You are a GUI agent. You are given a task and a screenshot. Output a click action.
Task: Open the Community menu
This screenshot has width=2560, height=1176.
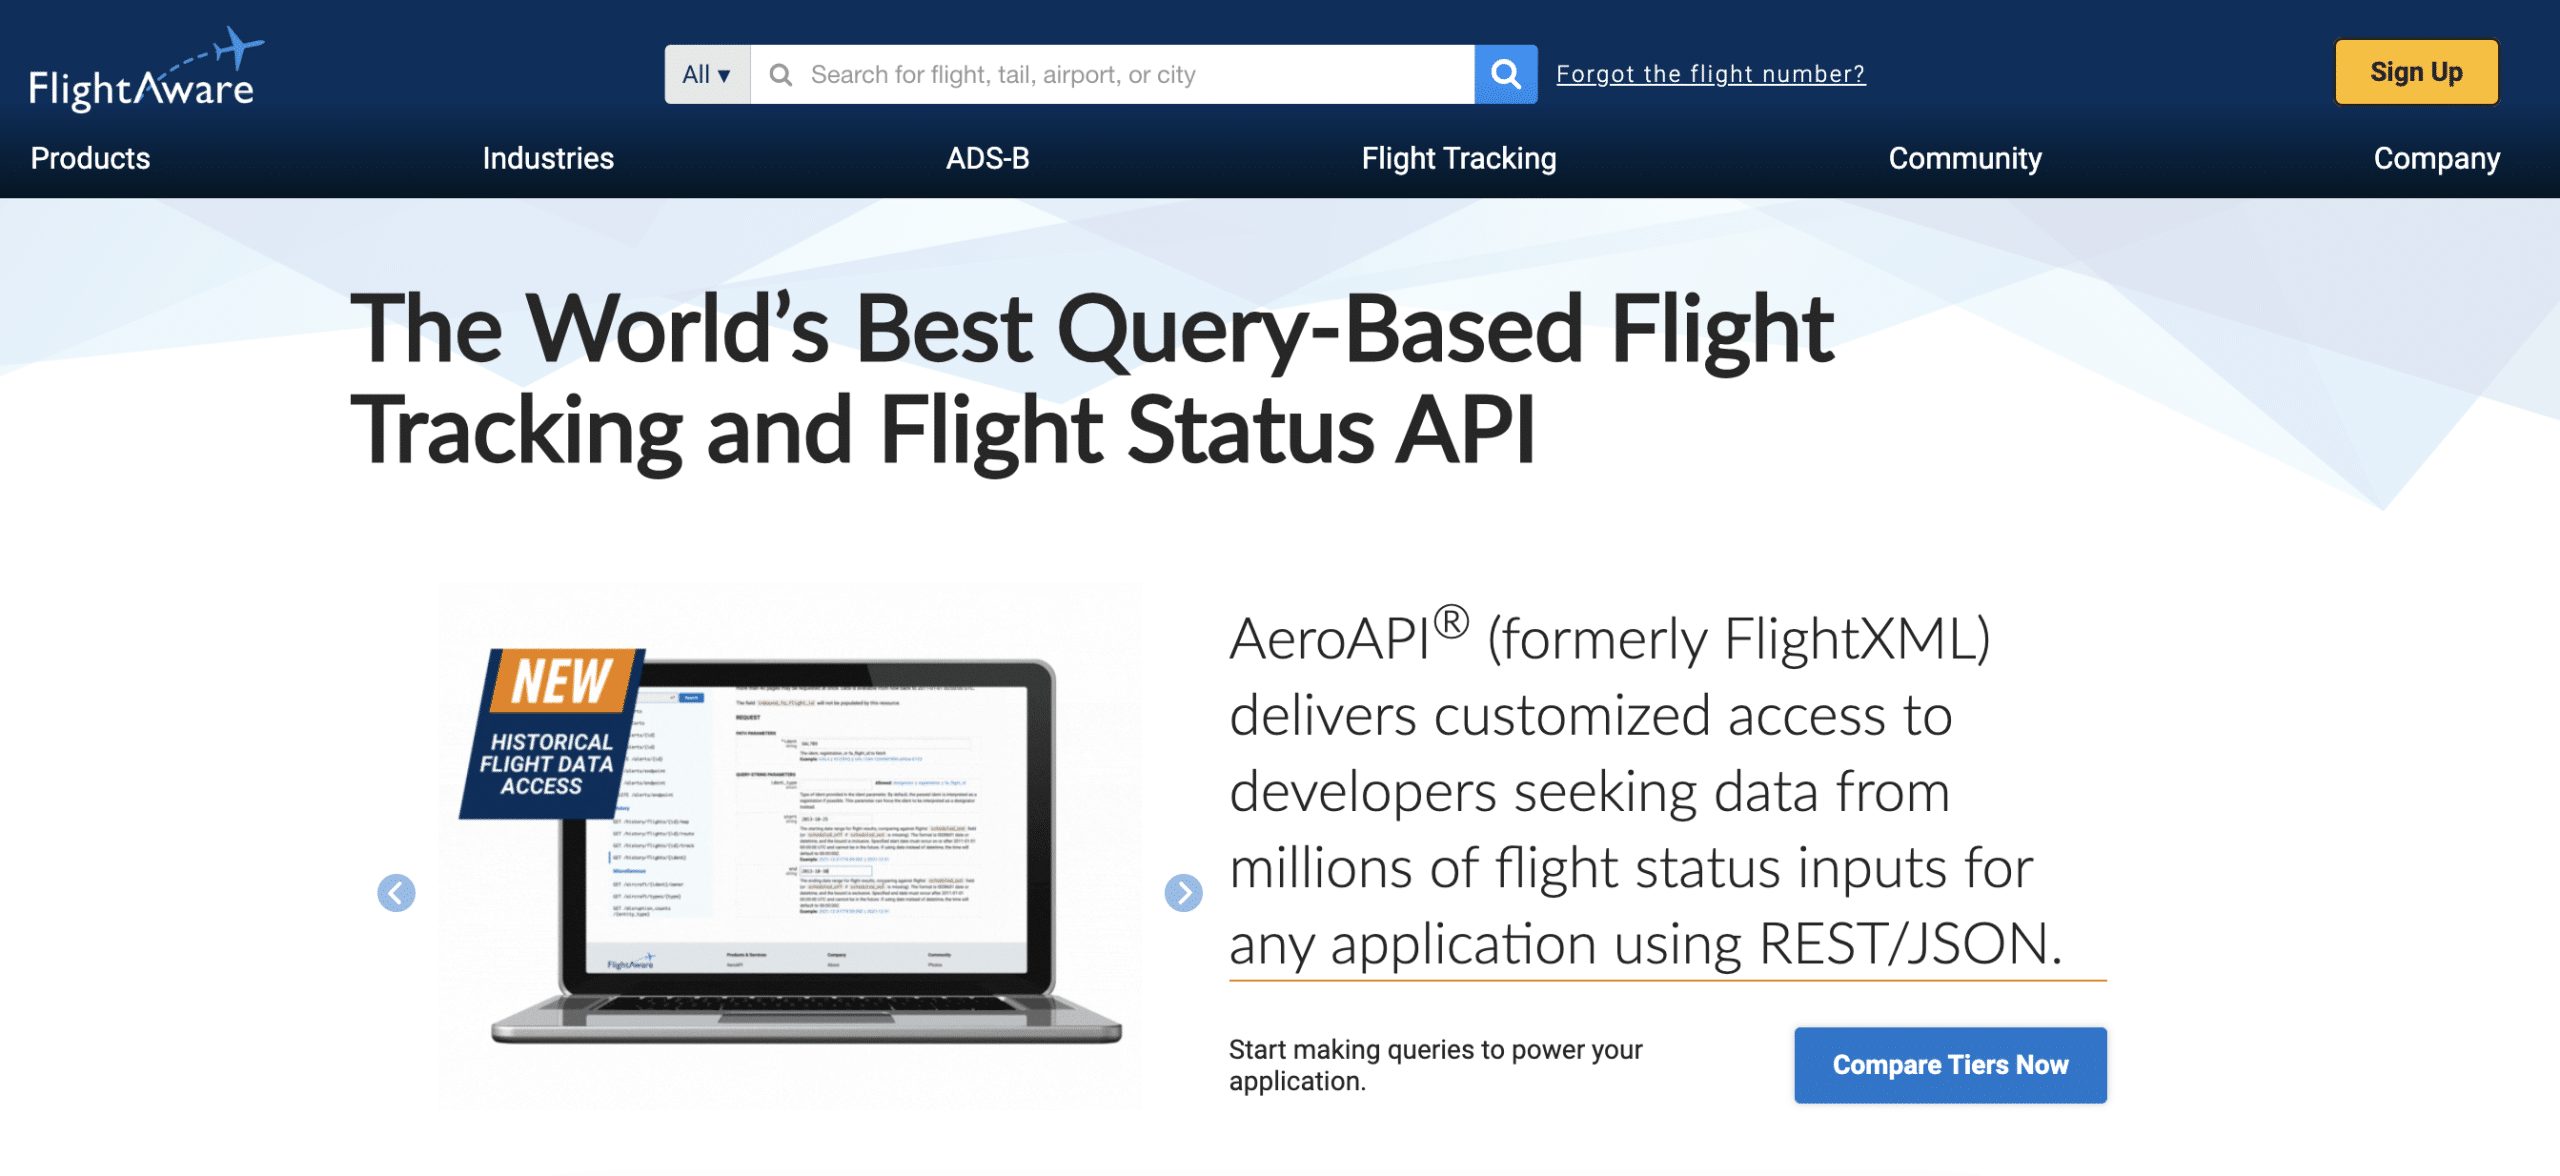click(1964, 158)
